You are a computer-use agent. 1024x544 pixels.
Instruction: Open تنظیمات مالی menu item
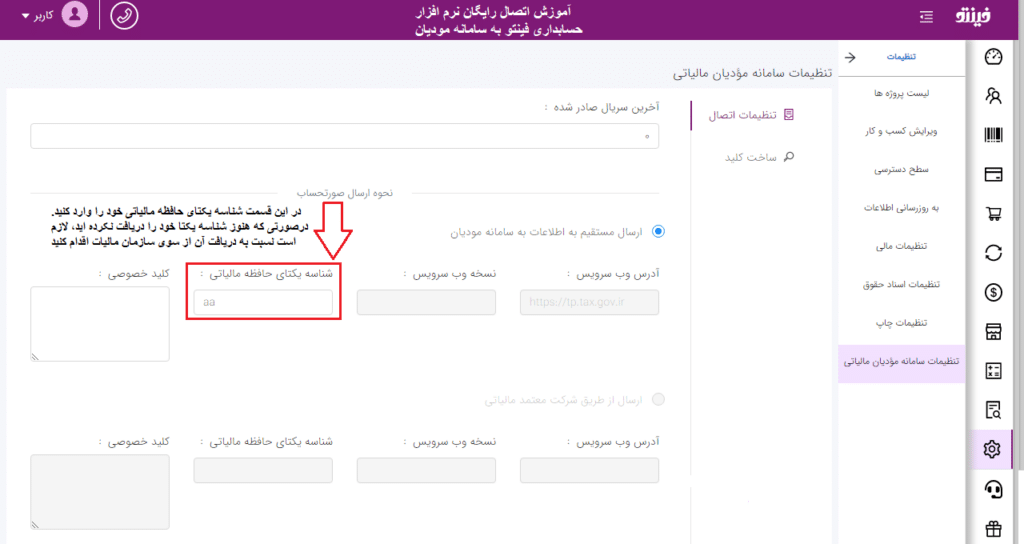click(901, 246)
